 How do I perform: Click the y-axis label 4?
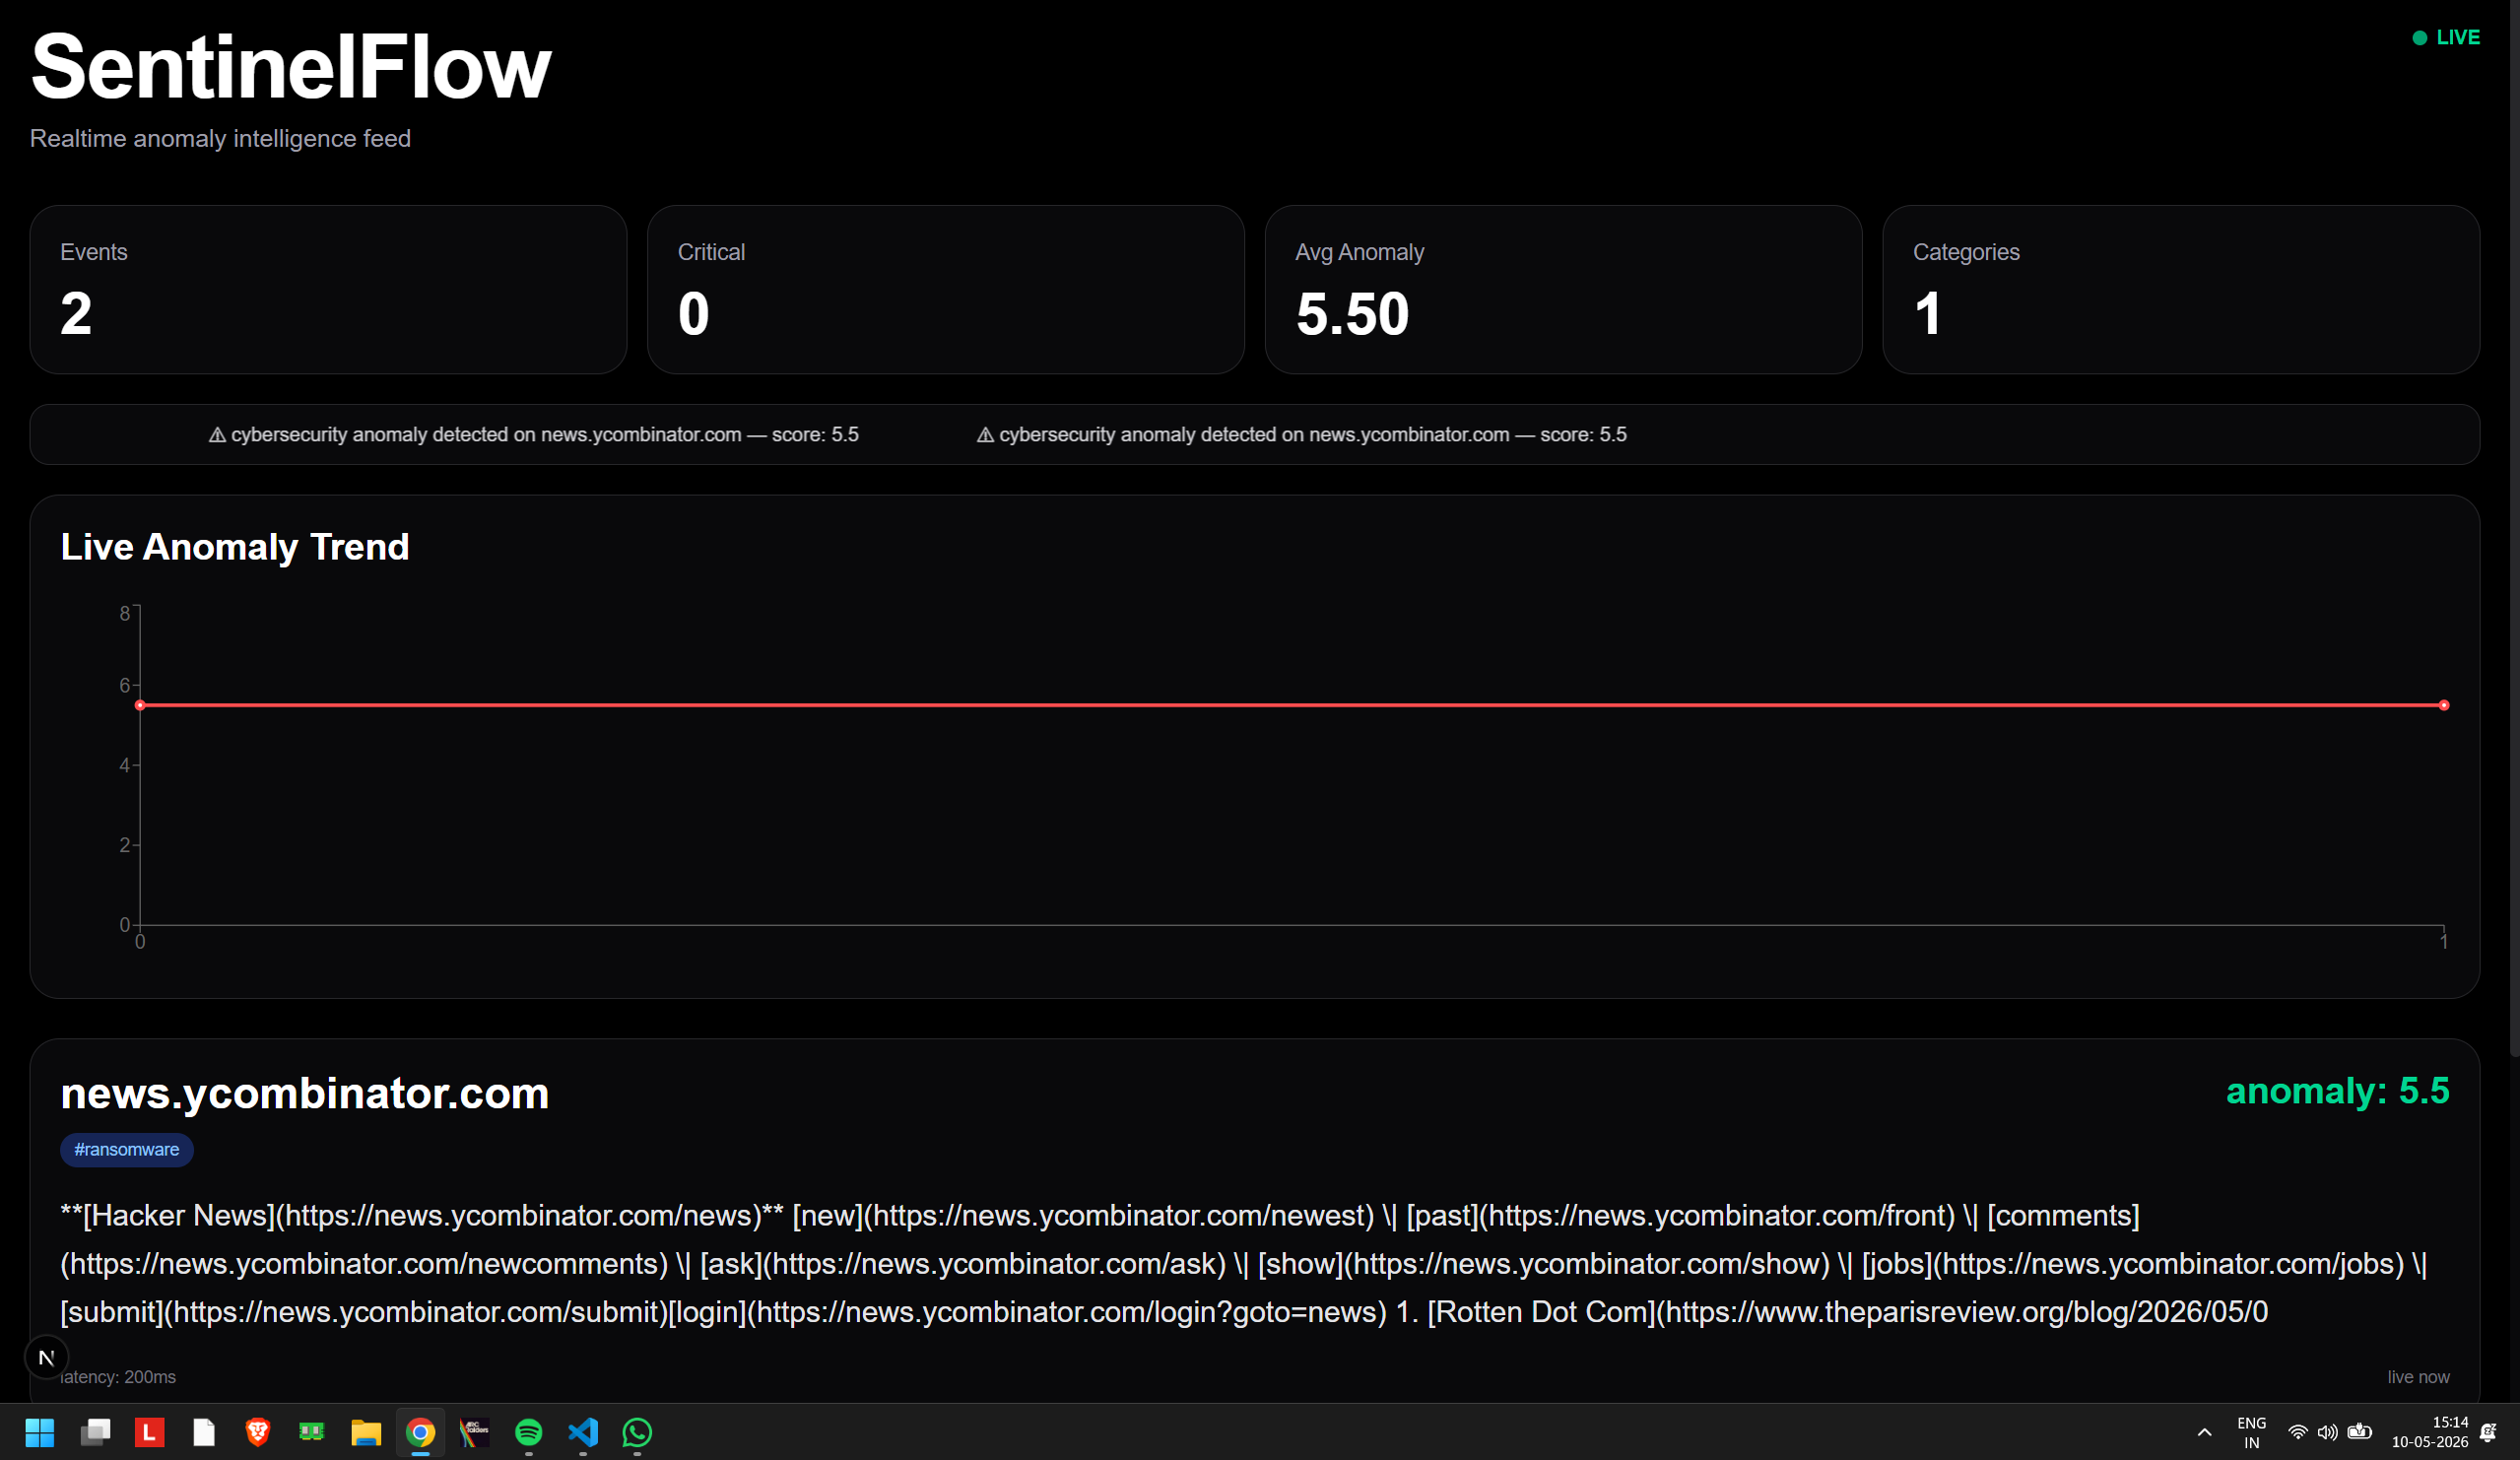point(125,765)
